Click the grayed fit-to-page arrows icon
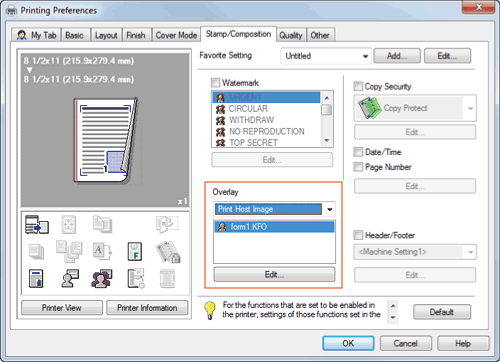Image resolution: width=500 pixels, height=362 pixels. 69,224
